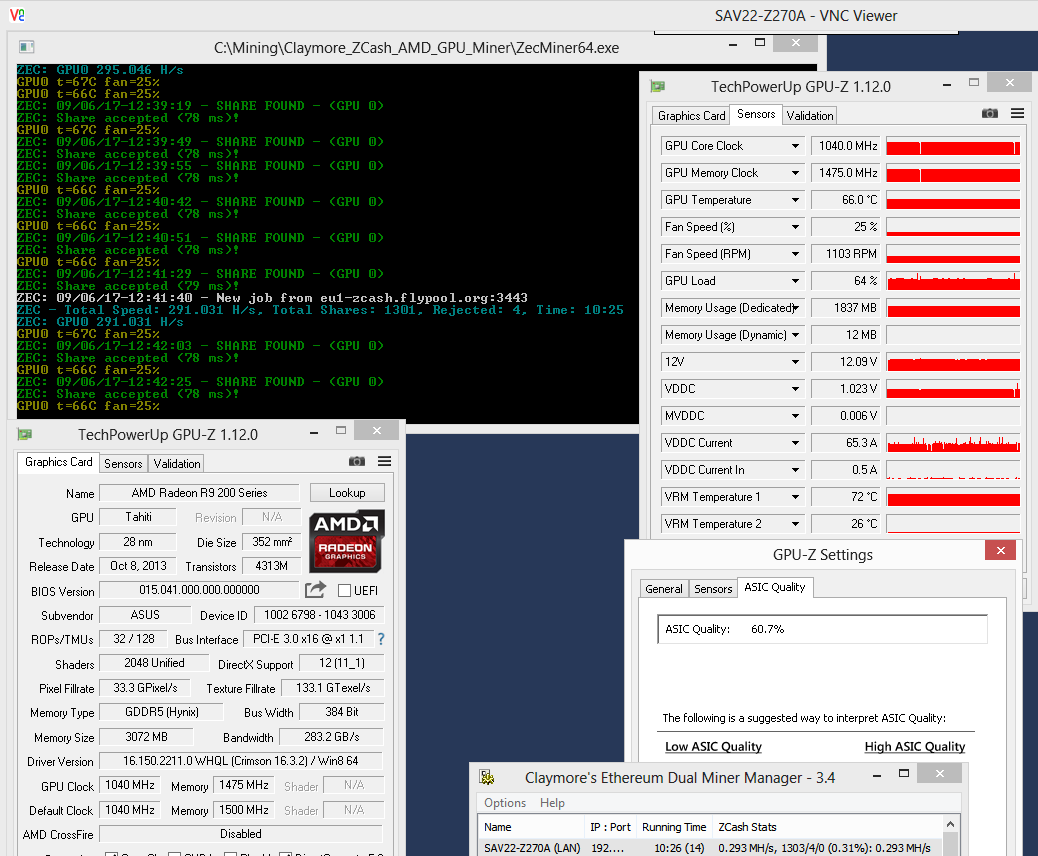Open Memory Usage (Dedicated) sensor dropdown
This screenshot has width=1038, height=856.
[795, 308]
